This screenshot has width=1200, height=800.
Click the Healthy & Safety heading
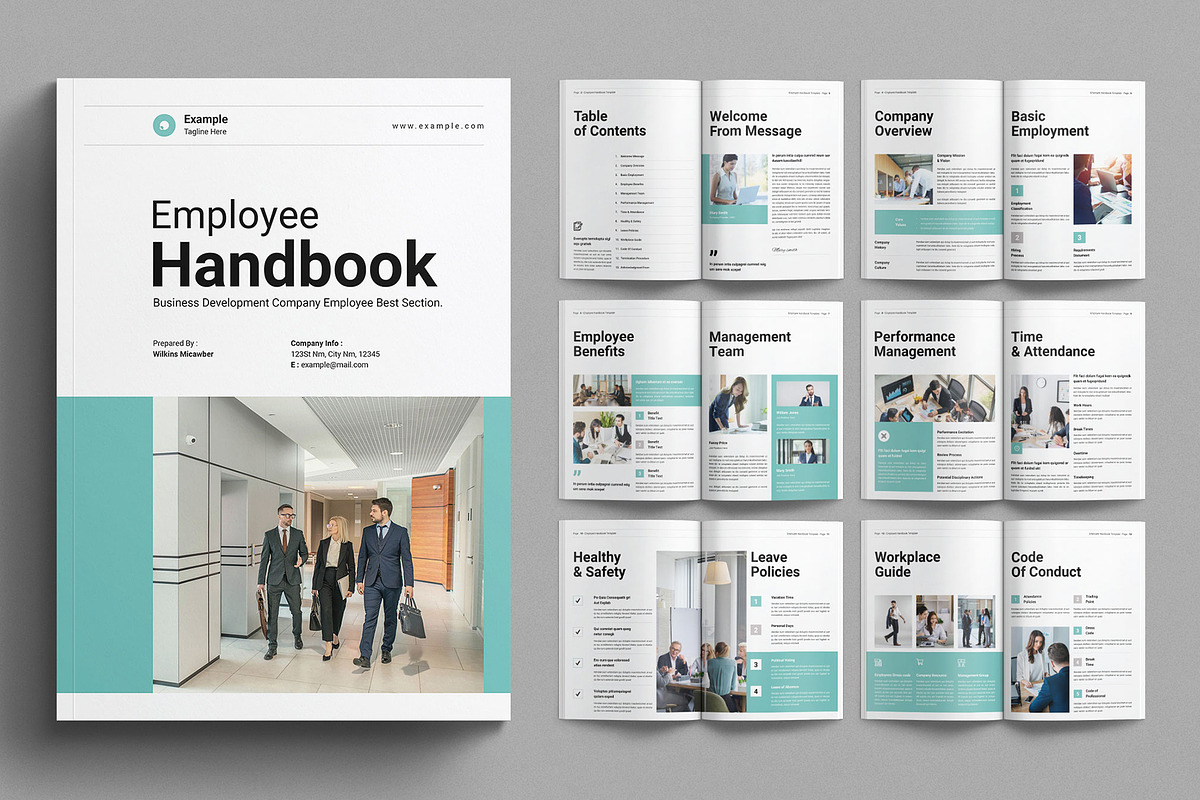coord(599,565)
